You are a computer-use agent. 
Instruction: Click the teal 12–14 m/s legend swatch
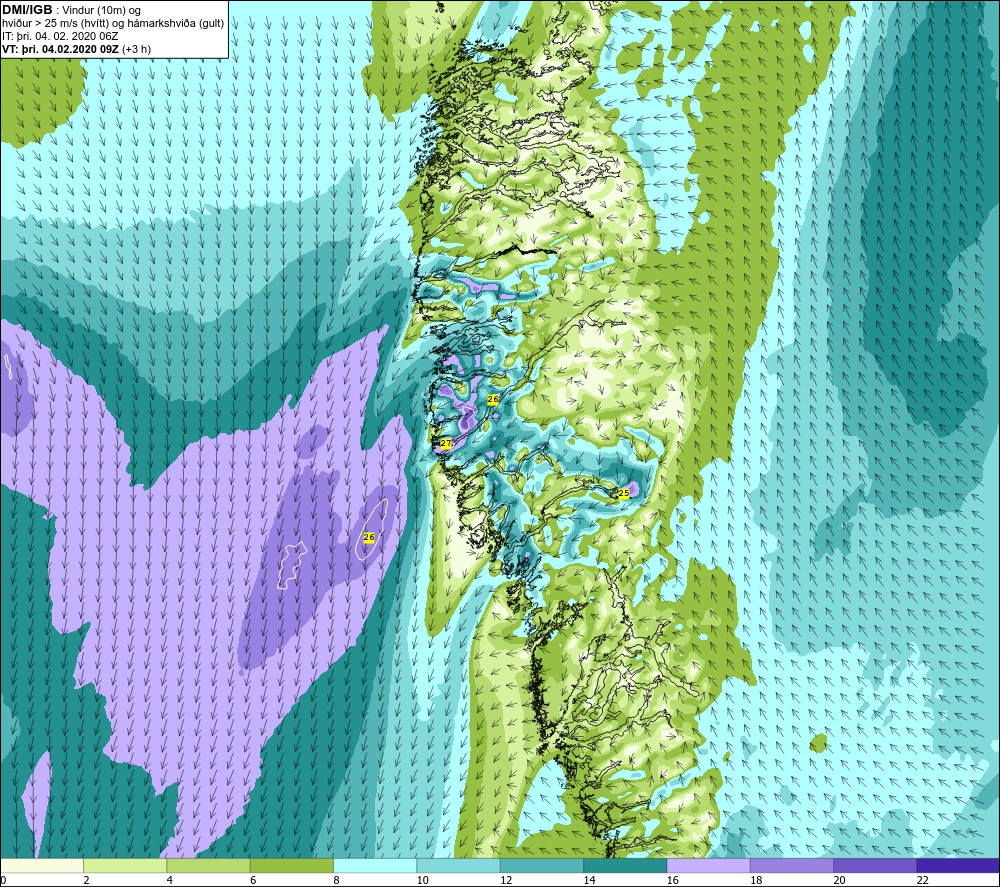coord(541,865)
